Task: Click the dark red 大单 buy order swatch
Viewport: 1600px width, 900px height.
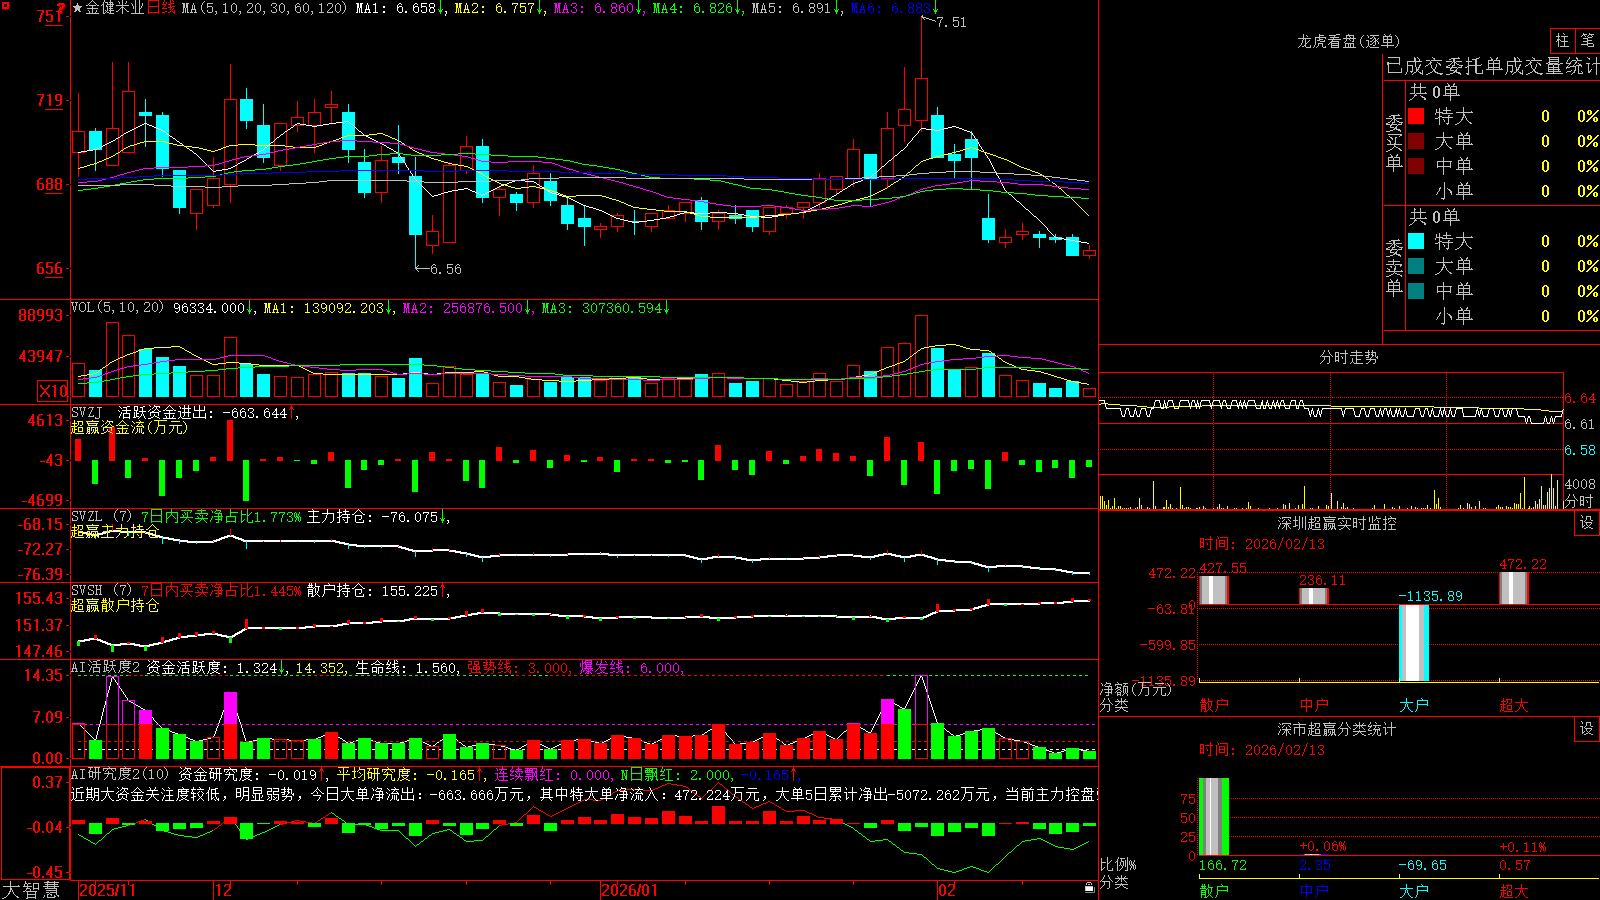Action: pos(1416,141)
